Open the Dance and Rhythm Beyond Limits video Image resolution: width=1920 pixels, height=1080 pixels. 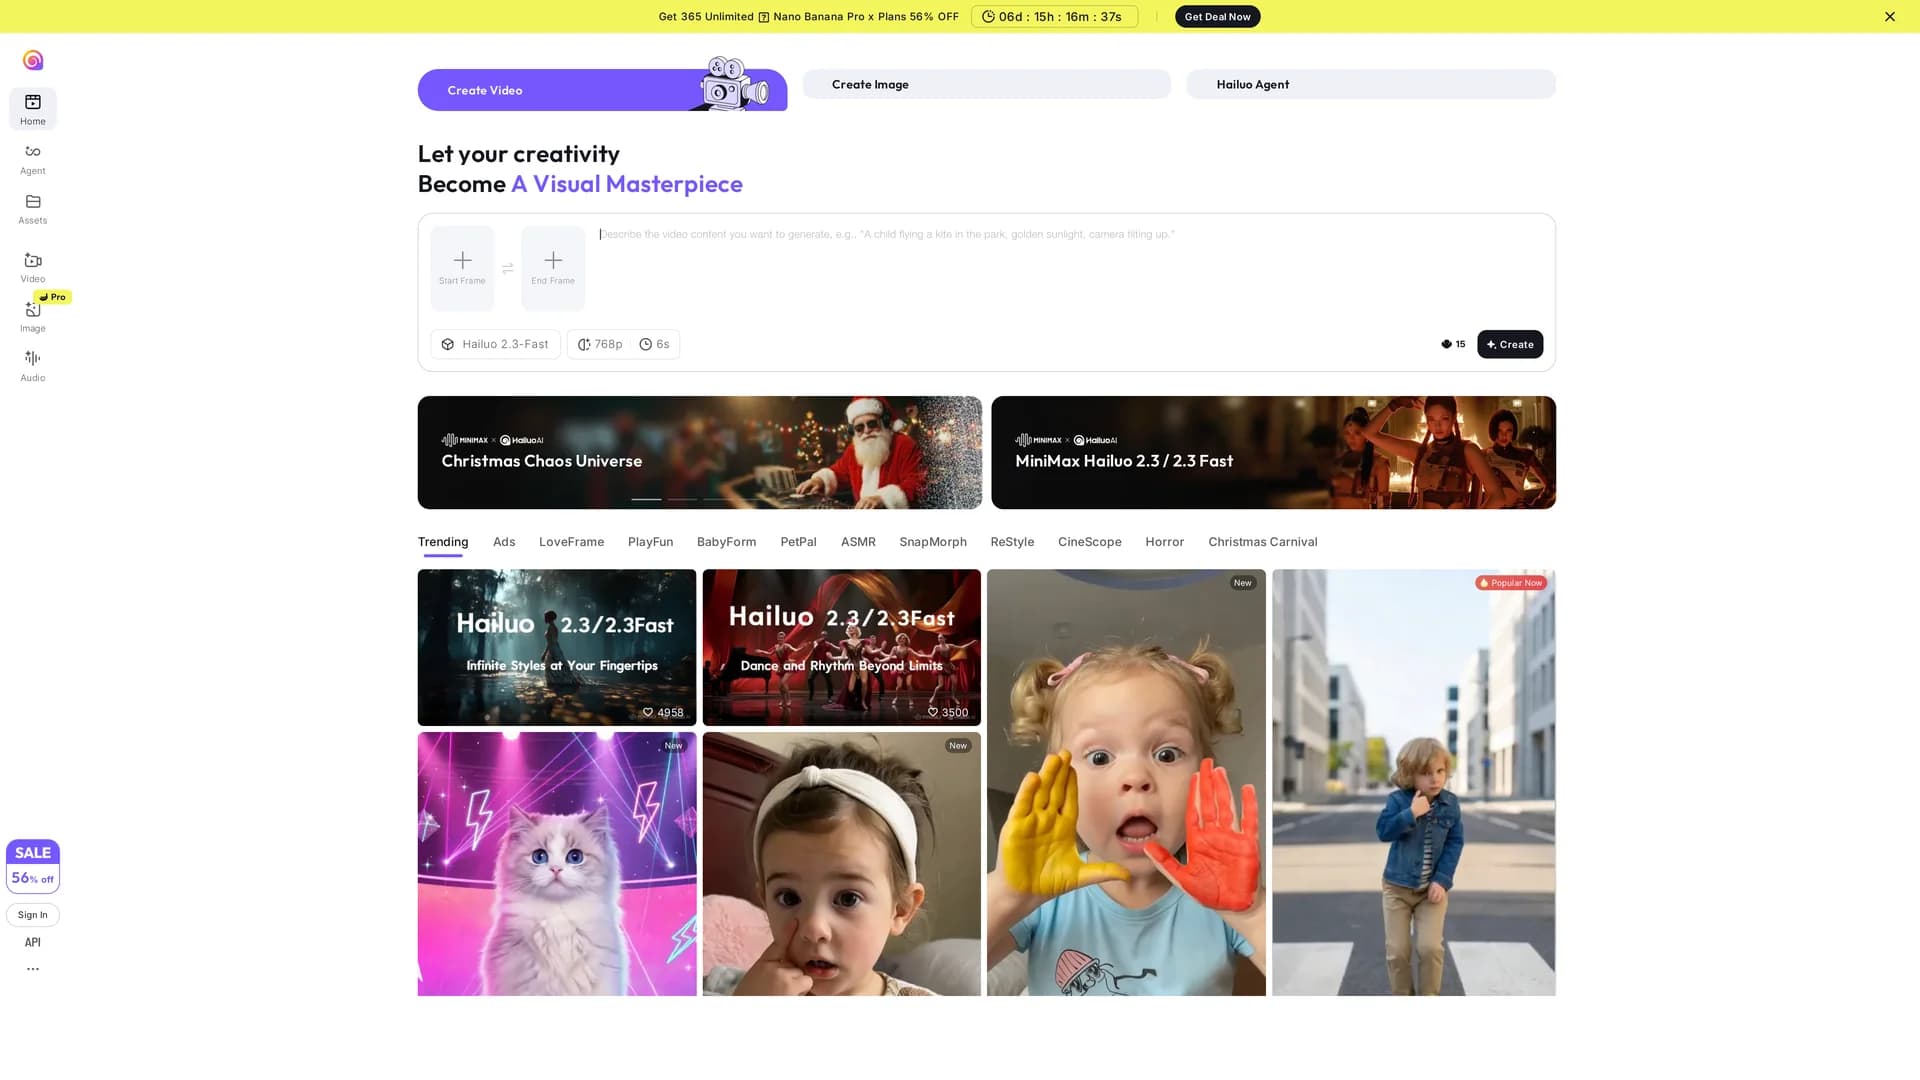[841, 647]
